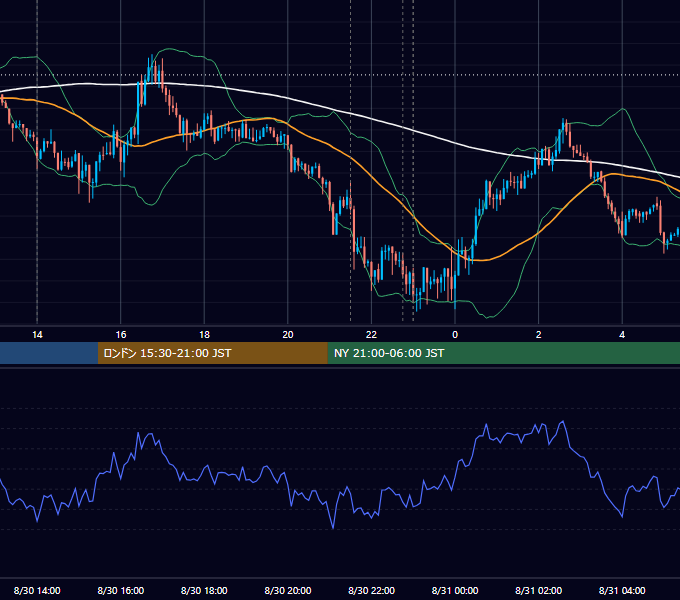The width and height of the screenshot is (680, 600).
Task: Click the NY 21:00-06:00 JST session bar
Action: pos(503,353)
